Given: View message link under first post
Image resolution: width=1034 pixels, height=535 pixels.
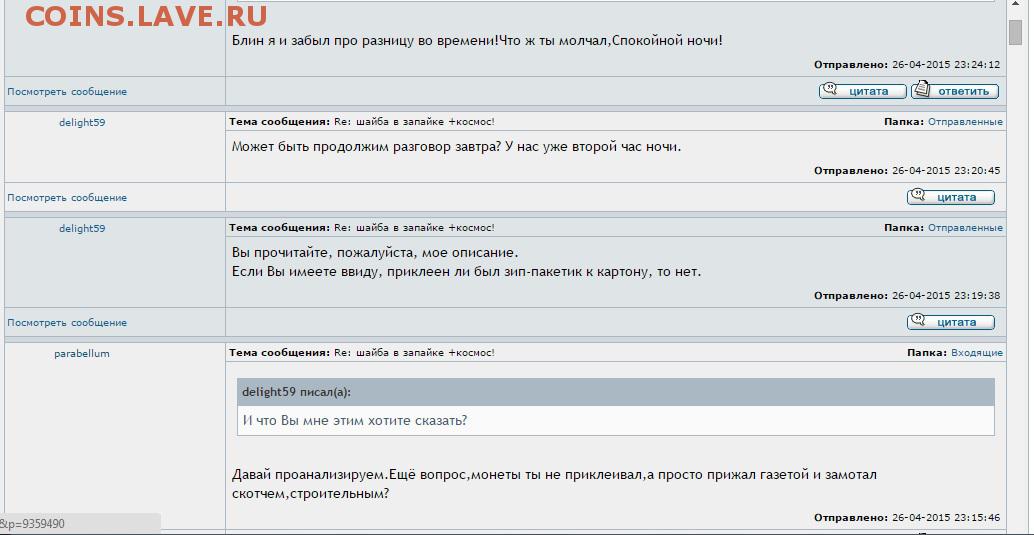Looking at the screenshot, I should [67, 92].
